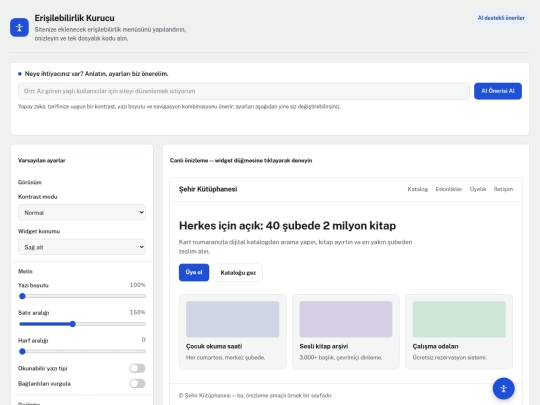Open Etkinlikler in the preview nav
This screenshot has height=405, width=540.
click(x=448, y=189)
